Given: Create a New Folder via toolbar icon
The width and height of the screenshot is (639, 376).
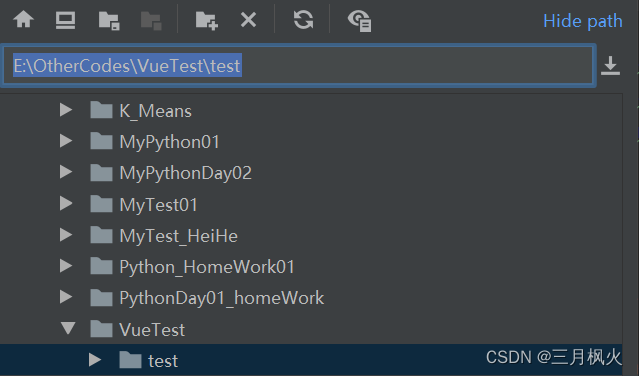Looking at the screenshot, I should pyautogui.click(x=207, y=20).
